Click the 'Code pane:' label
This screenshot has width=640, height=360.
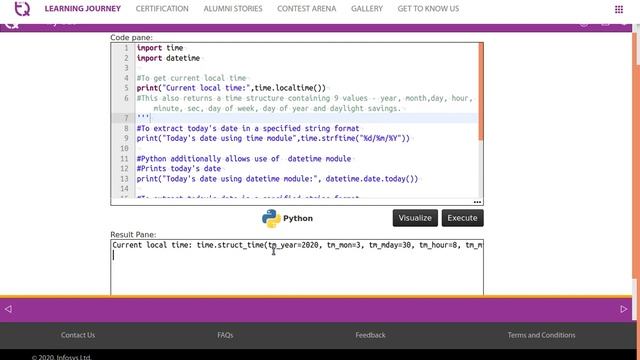pyautogui.click(x=131, y=38)
